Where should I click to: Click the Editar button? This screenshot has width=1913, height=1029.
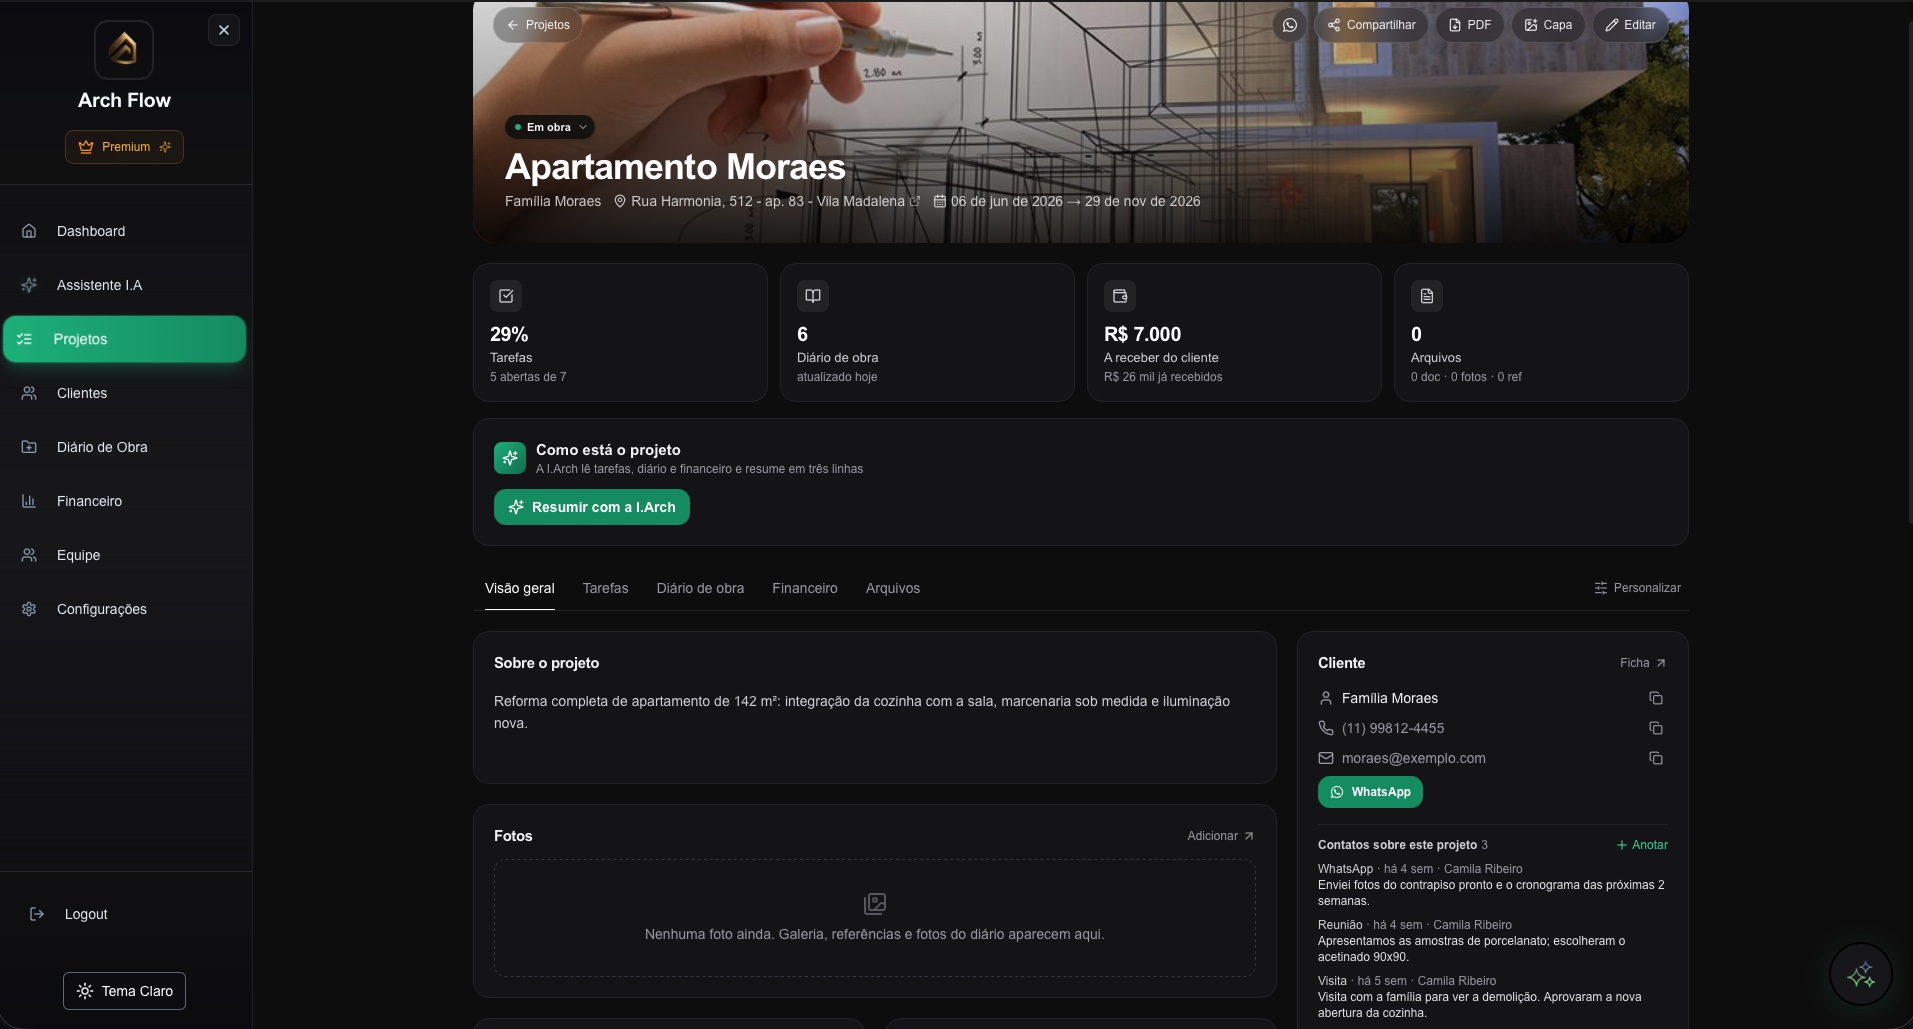(x=1630, y=25)
